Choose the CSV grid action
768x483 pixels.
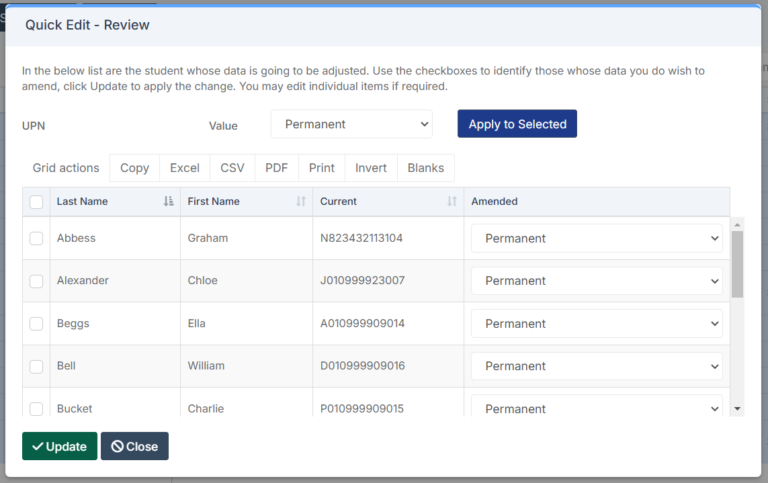pos(232,168)
